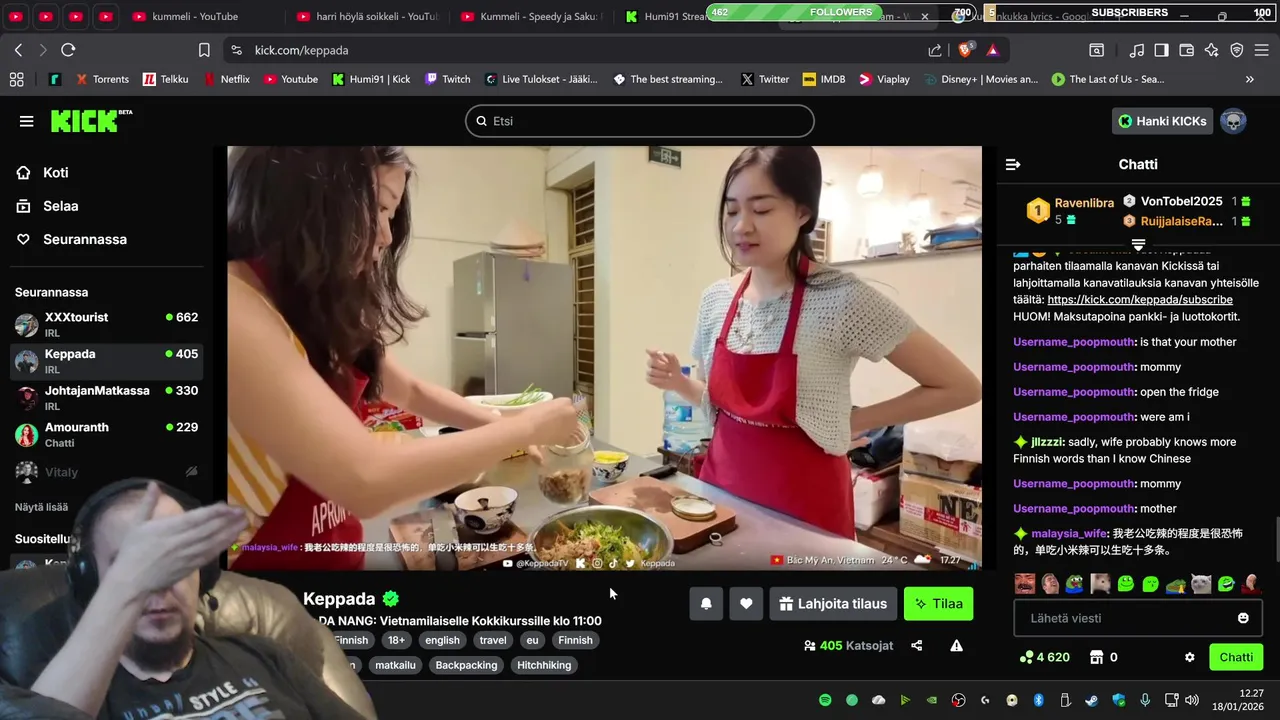Screen dimensions: 1280x720
Task: Report stream via warning triangle icon
Action: click(x=956, y=646)
